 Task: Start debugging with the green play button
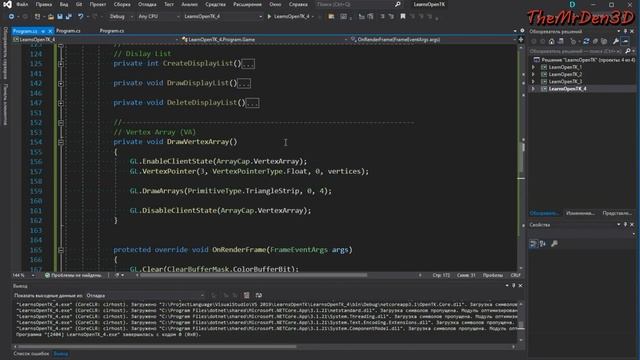[x=269, y=16]
